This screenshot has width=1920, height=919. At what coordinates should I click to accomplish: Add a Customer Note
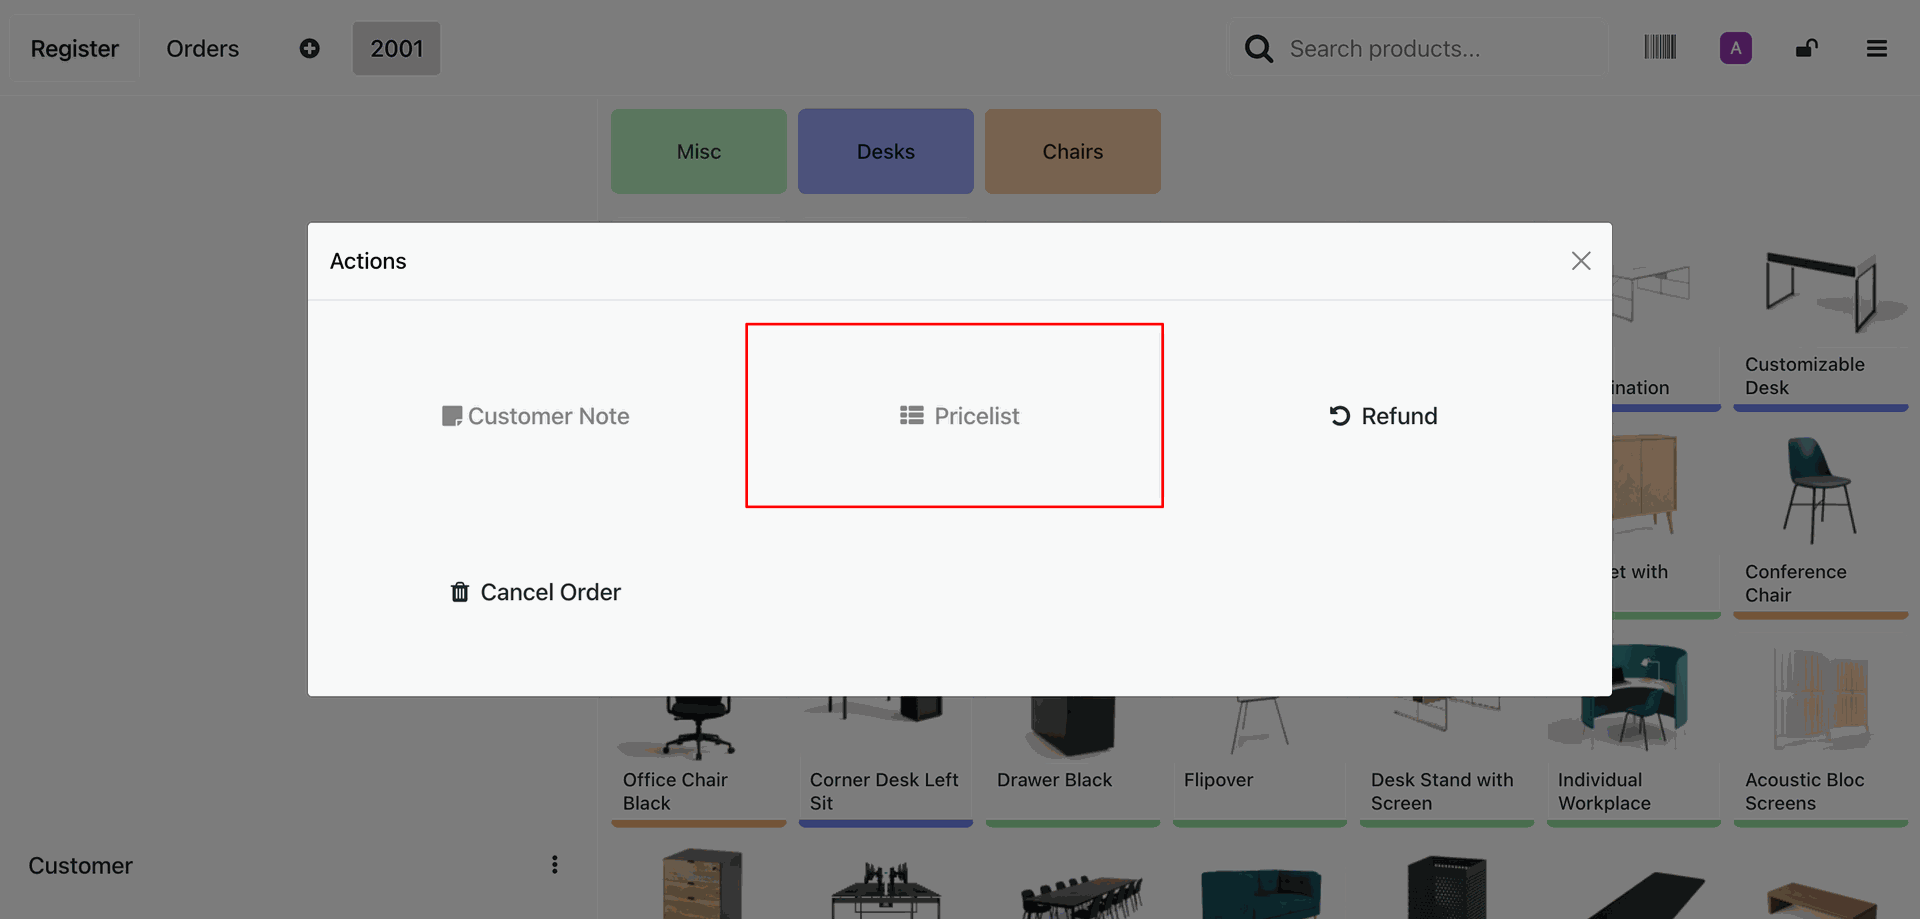tap(536, 416)
